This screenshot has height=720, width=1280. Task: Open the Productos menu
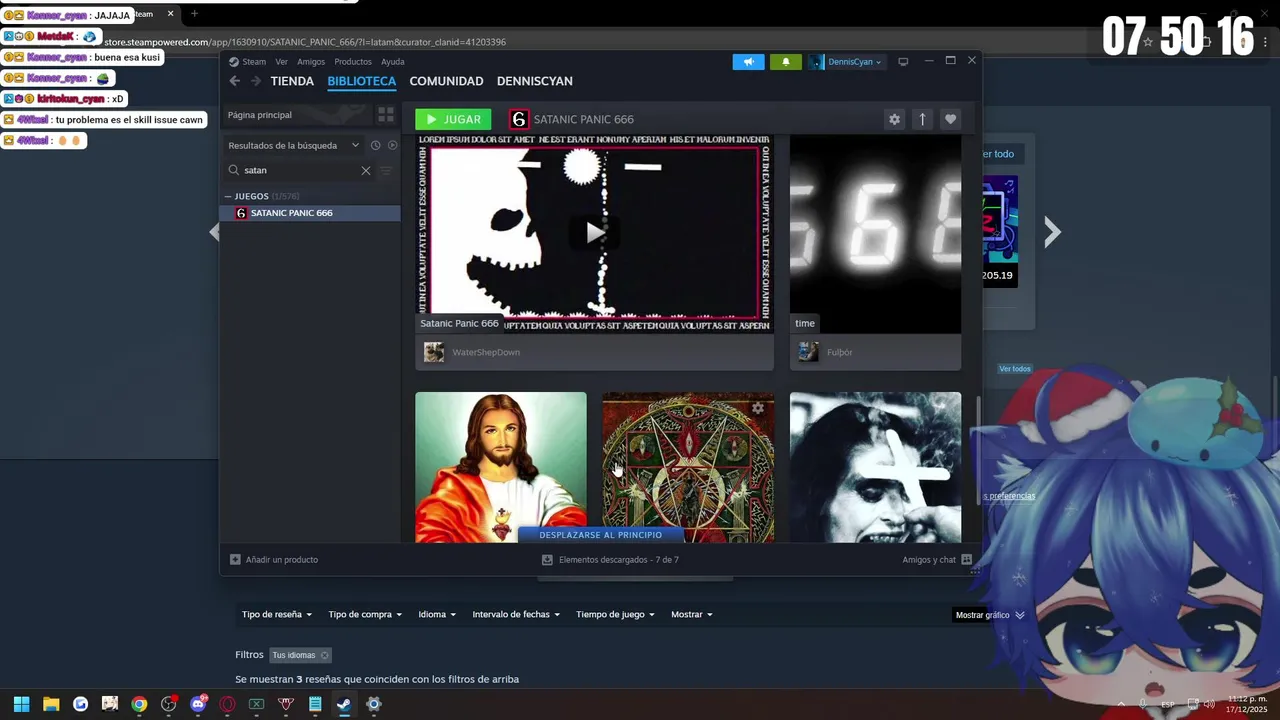[353, 62]
